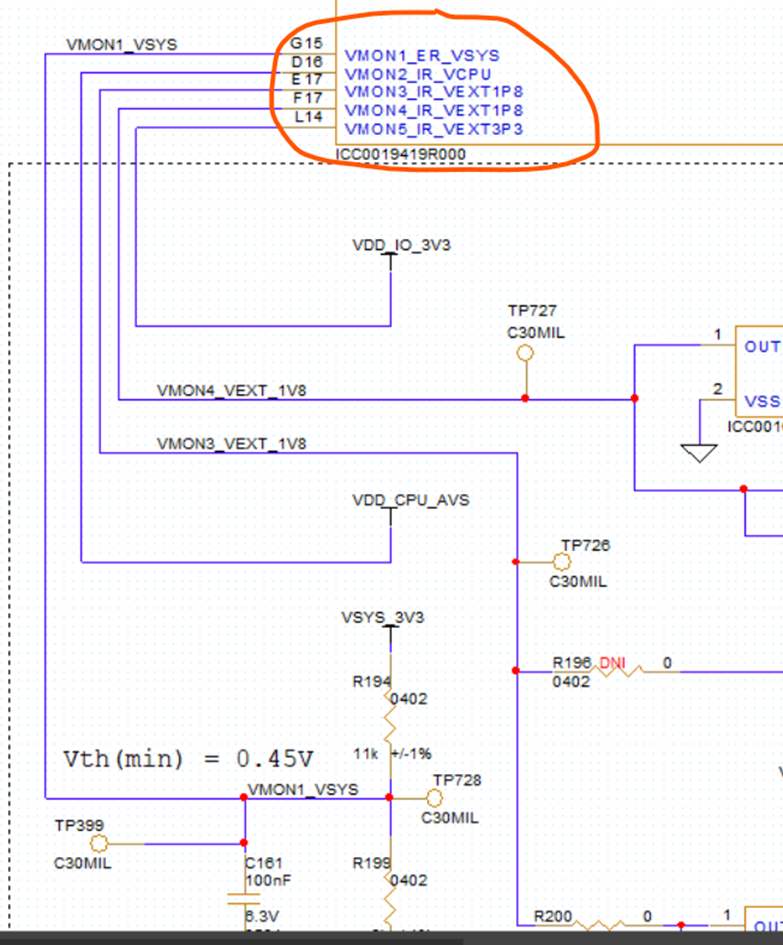Click the C30MIL label under TP399

tap(83, 863)
